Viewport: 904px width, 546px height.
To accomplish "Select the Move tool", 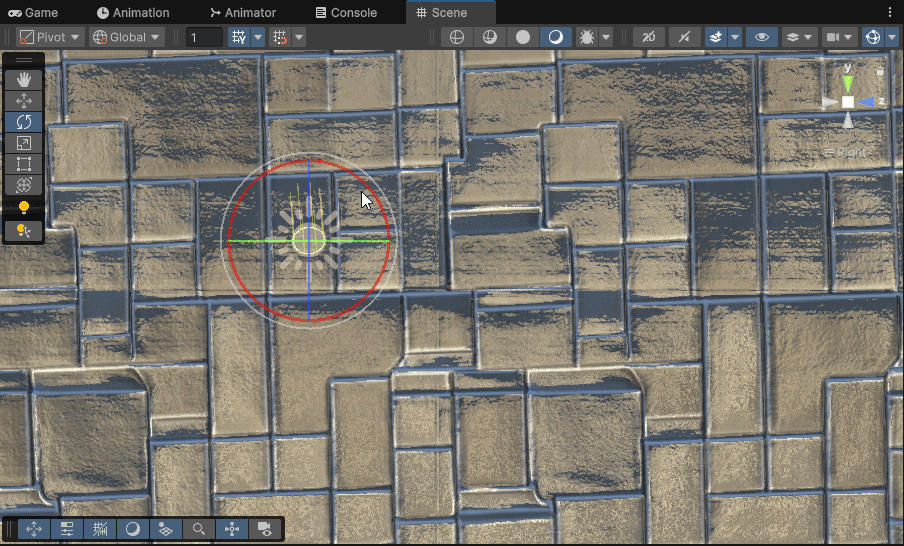I will pyautogui.click(x=24, y=100).
